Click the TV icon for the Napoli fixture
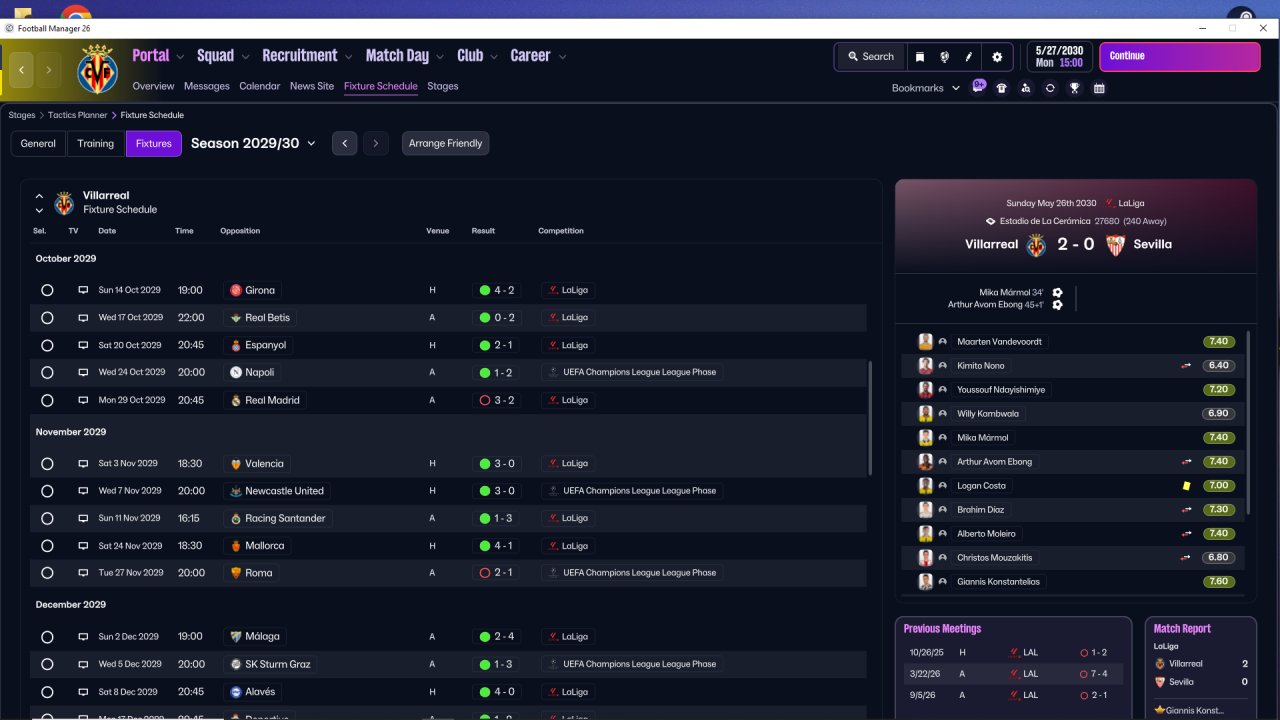 (83, 372)
